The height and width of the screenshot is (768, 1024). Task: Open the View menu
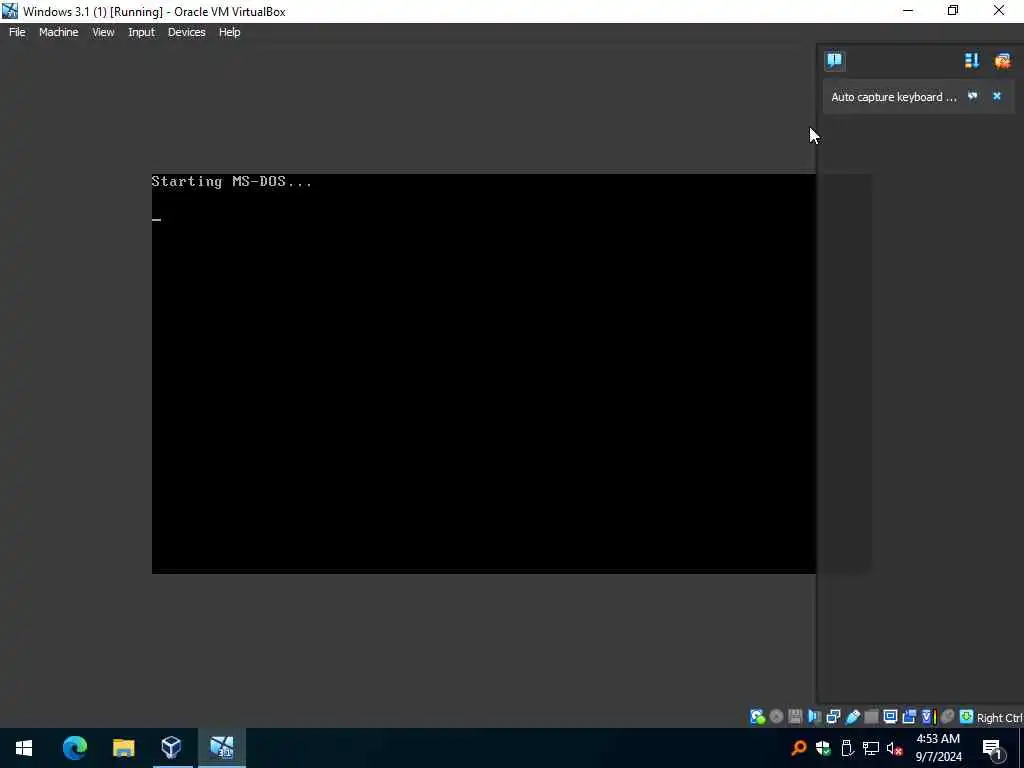103,32
